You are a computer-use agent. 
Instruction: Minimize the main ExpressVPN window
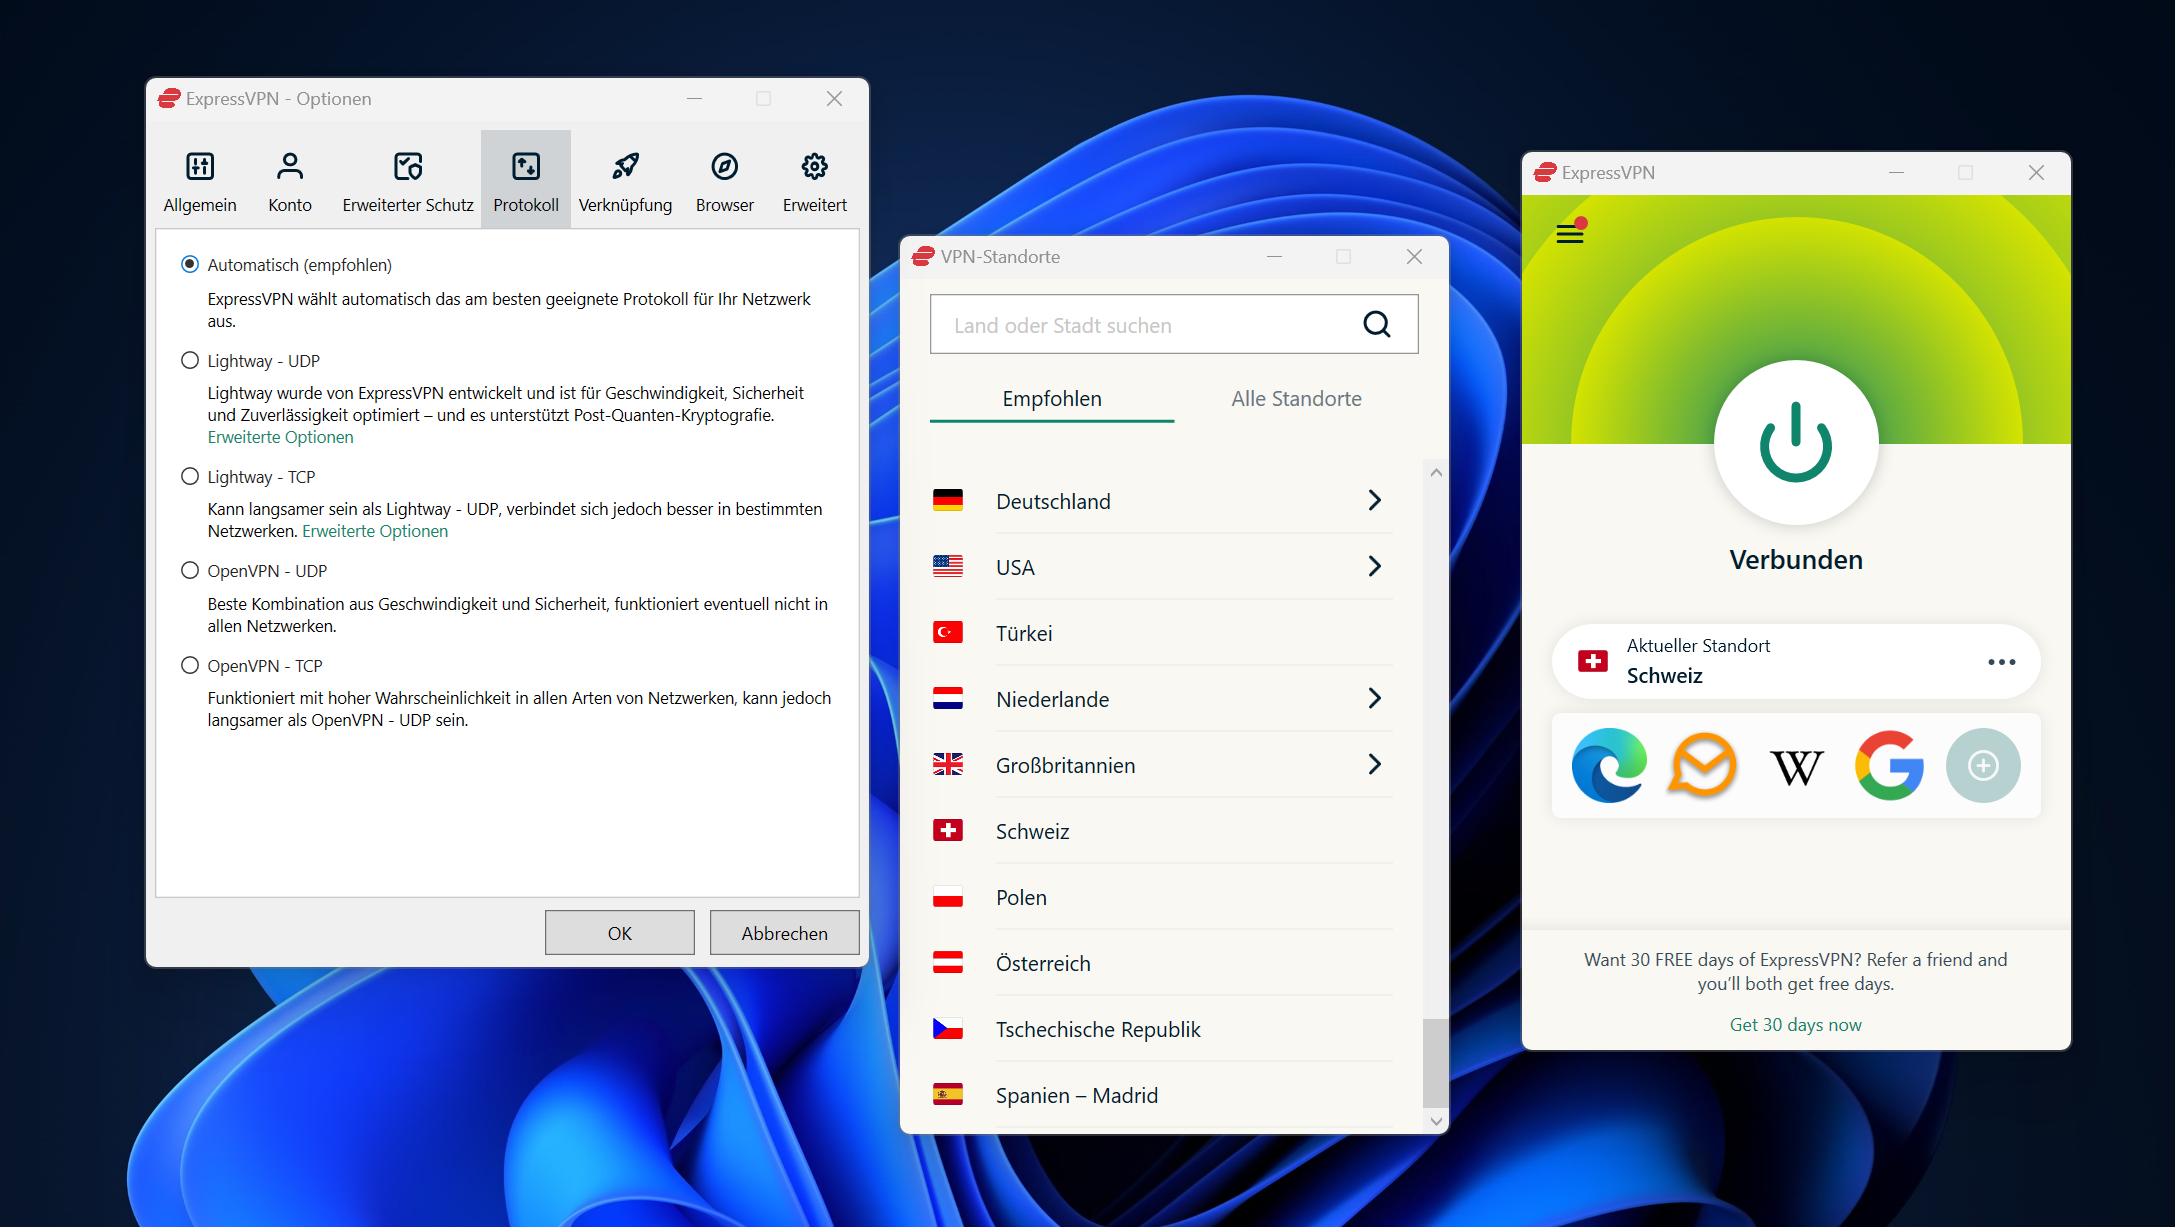click(1896, 172)
